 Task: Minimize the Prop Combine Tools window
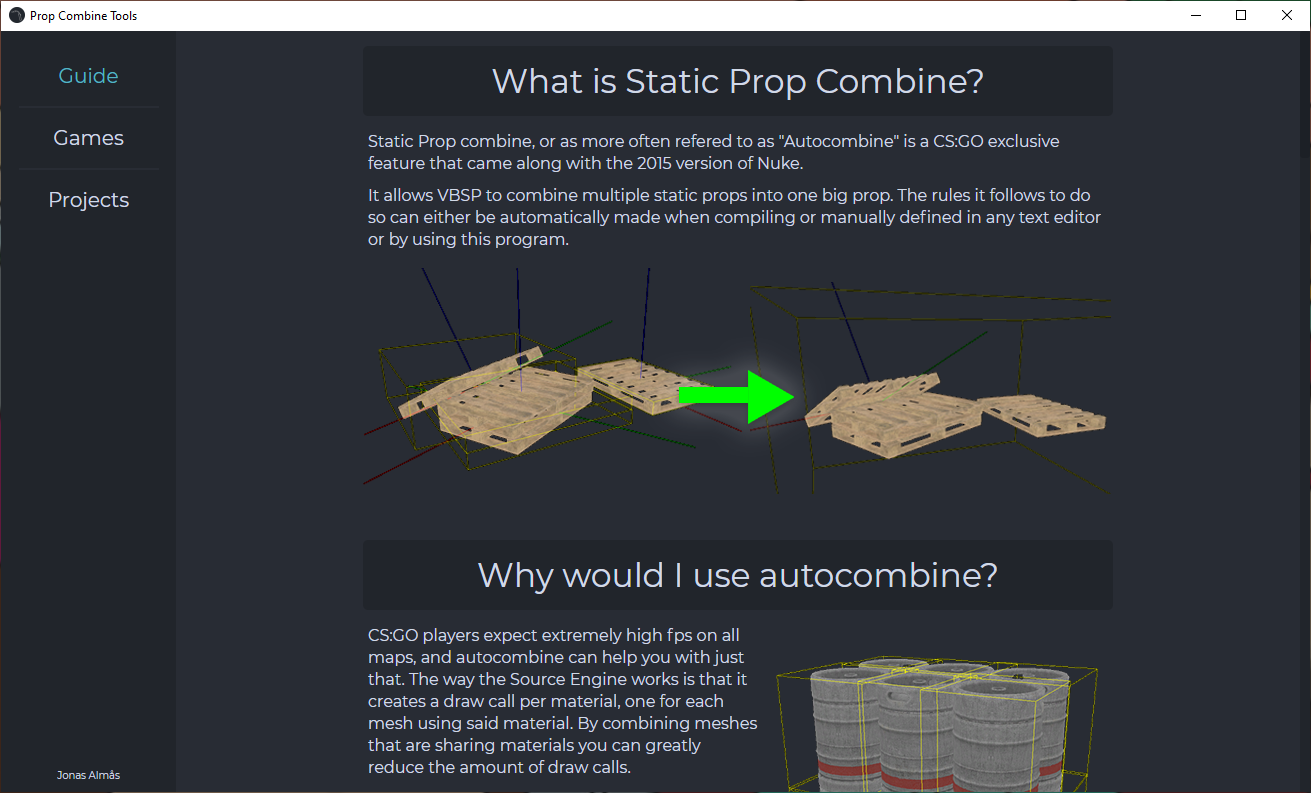1195,15
